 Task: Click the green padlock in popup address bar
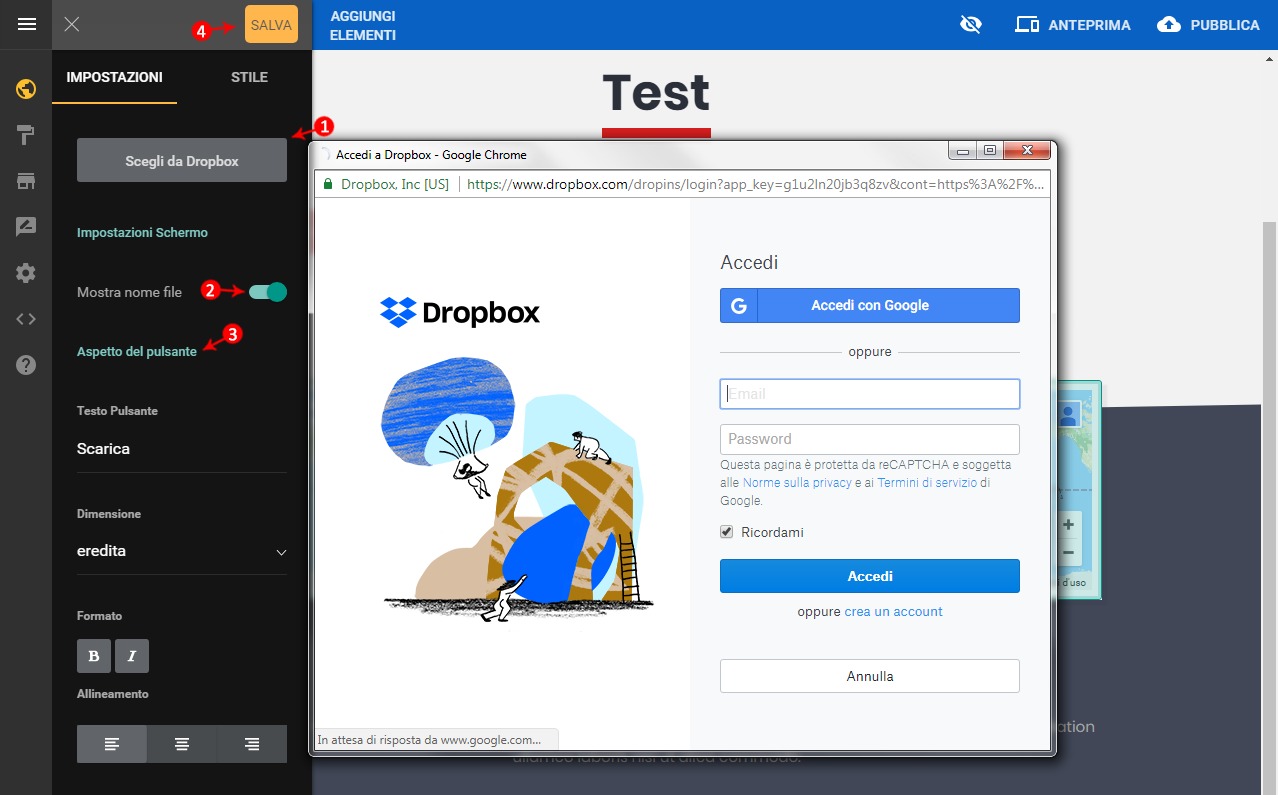coord(326,184)
